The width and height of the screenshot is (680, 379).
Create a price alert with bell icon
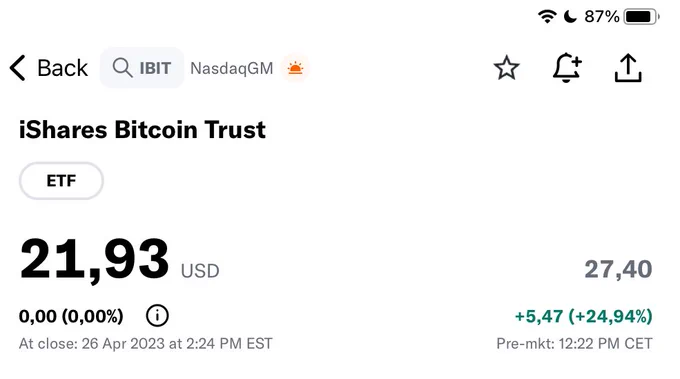click(567, 68)
